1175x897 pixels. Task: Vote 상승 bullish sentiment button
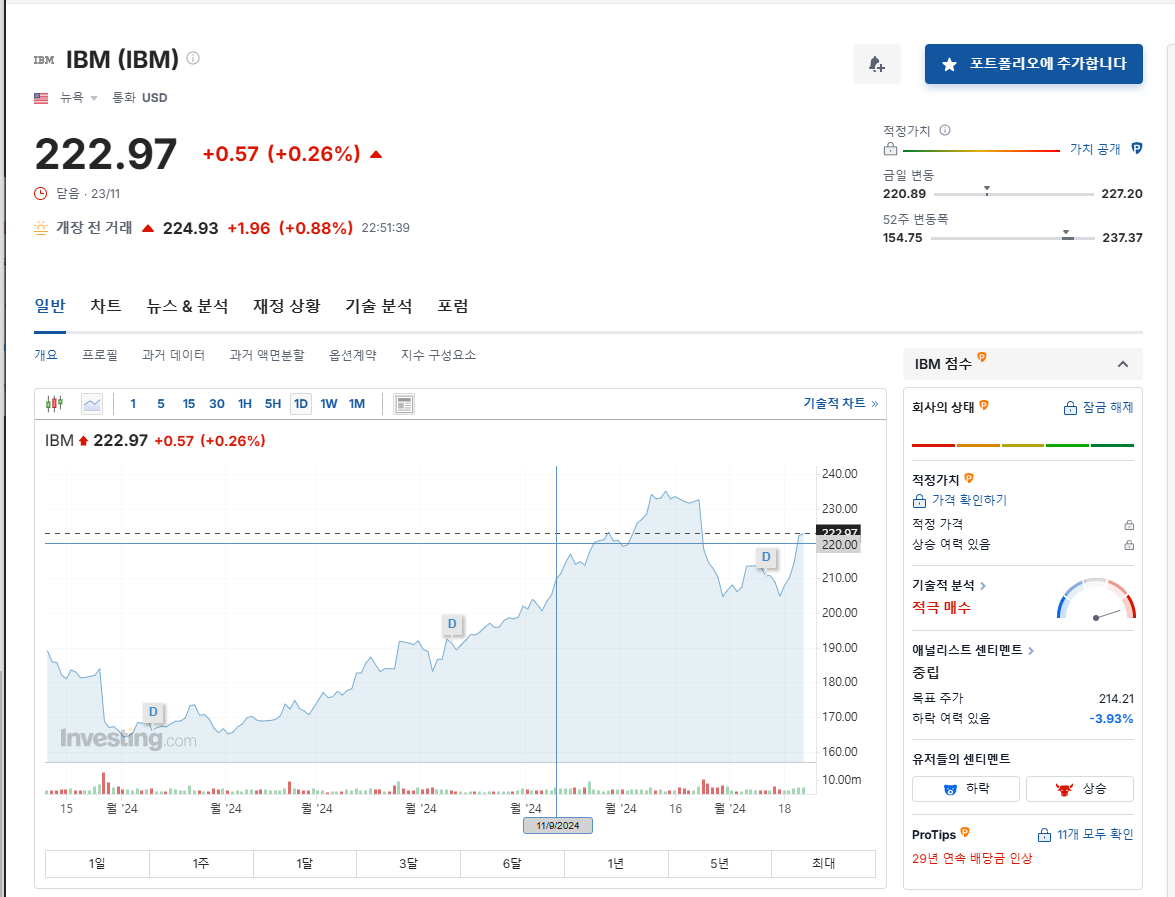[x=1080, y=788]
